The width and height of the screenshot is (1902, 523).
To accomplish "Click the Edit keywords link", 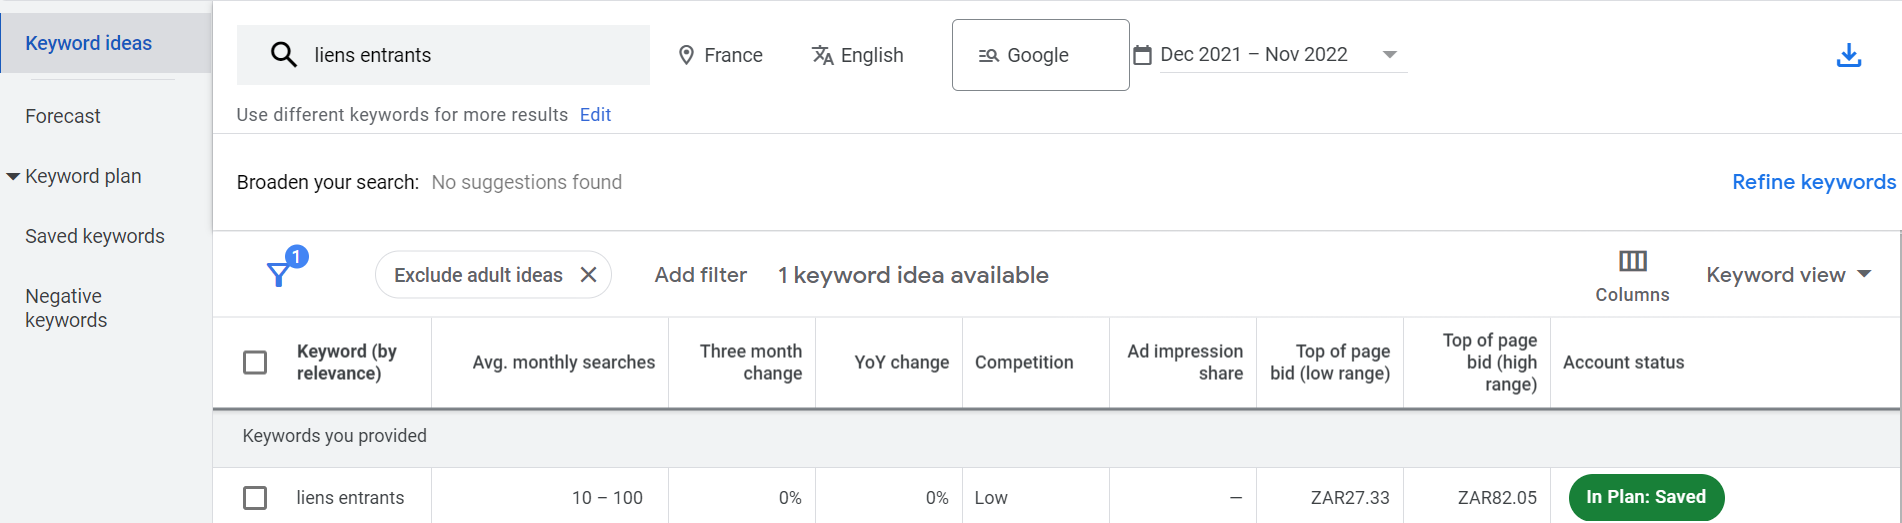I will (x=595, y=115).
